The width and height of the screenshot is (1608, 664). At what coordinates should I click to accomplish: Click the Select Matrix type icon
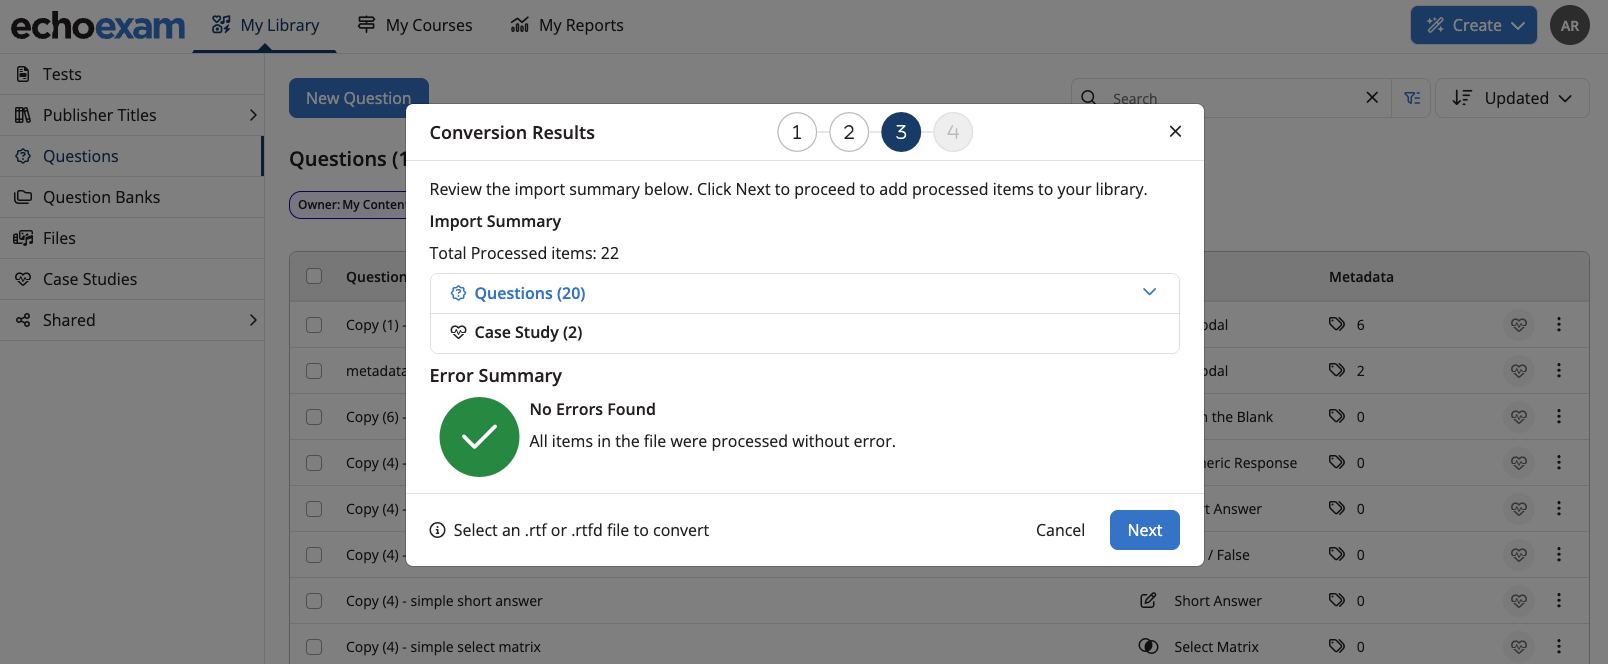(x=1148, y=646)
